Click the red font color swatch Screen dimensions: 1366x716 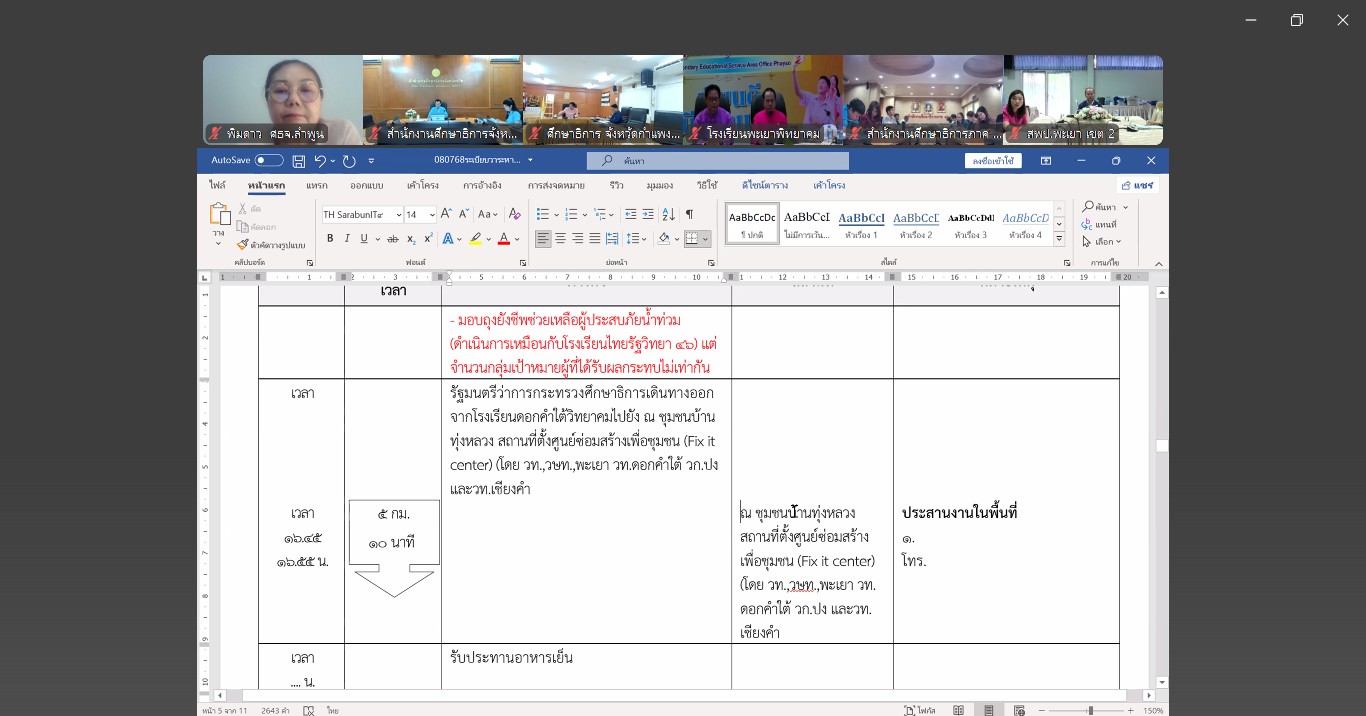(x=503, y=239)
